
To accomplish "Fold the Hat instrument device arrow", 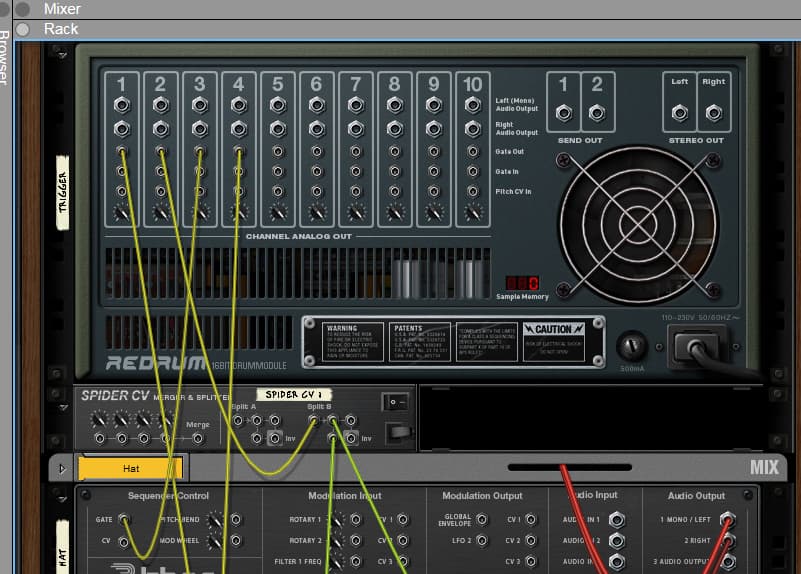I will (63, 498).
